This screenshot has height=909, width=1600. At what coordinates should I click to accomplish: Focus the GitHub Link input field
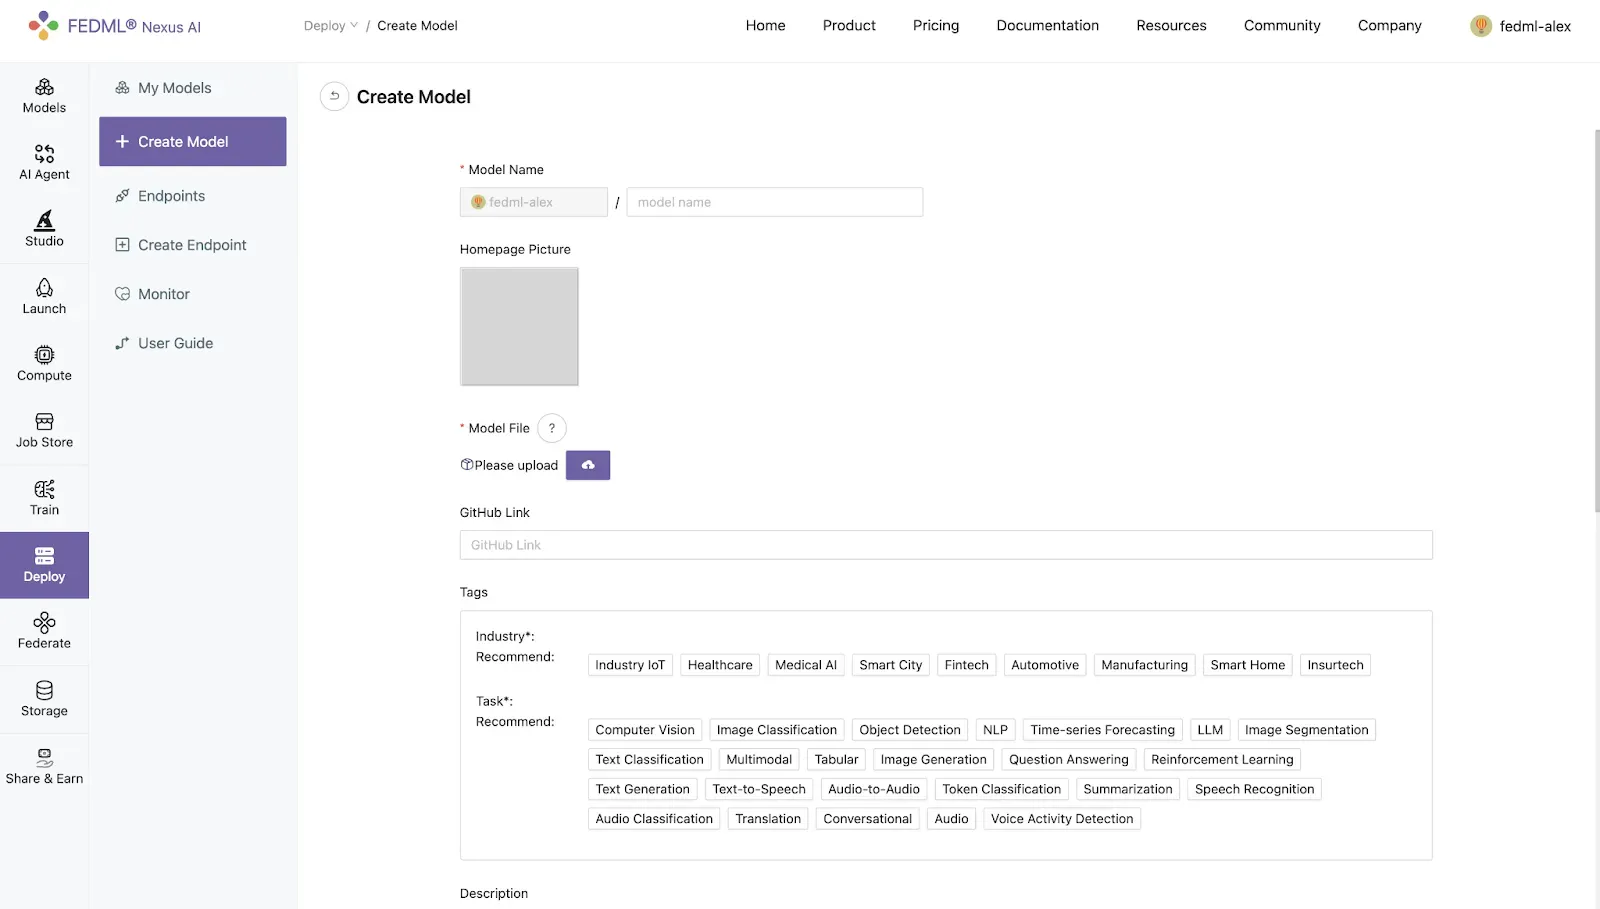pyautogui.click(x=946, y=545)
